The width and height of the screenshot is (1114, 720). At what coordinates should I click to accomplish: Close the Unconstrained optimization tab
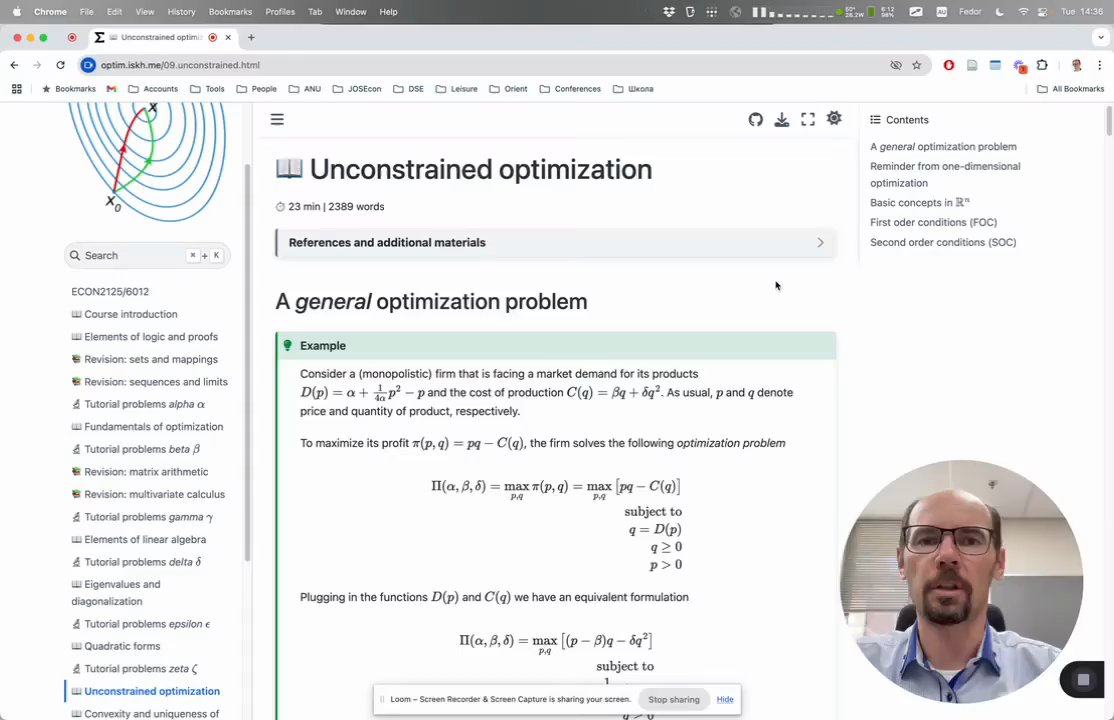pos(228,37)
